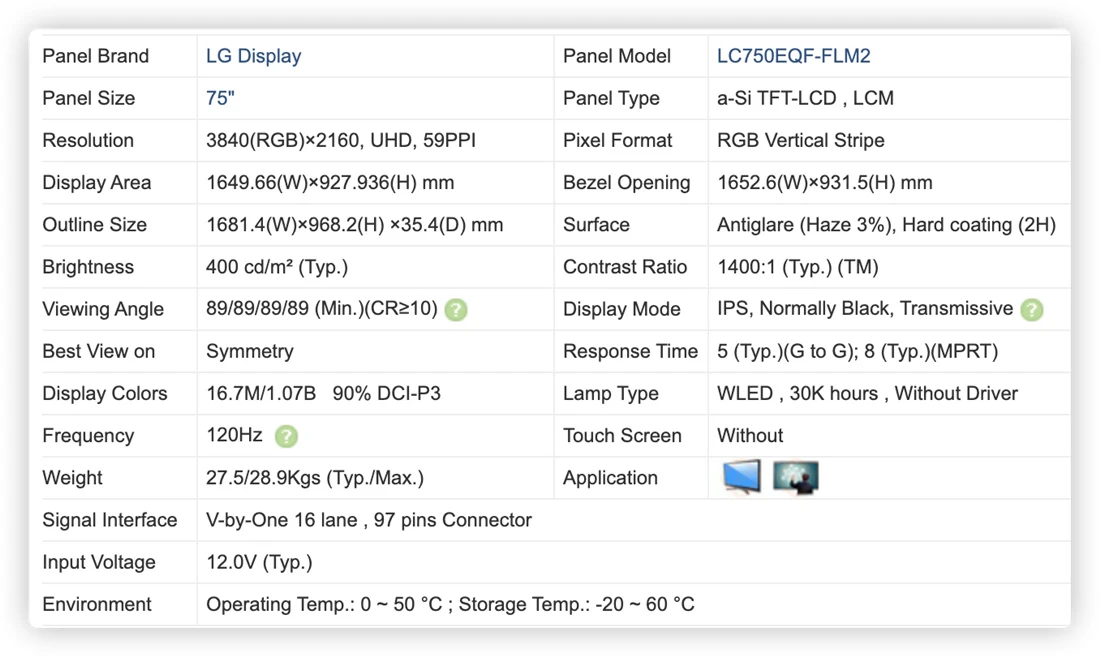Select the Input Voltage 12.0V cell
Image resolution: width=1100 pixels, height=657 pixels.
(x=259, y=562)
